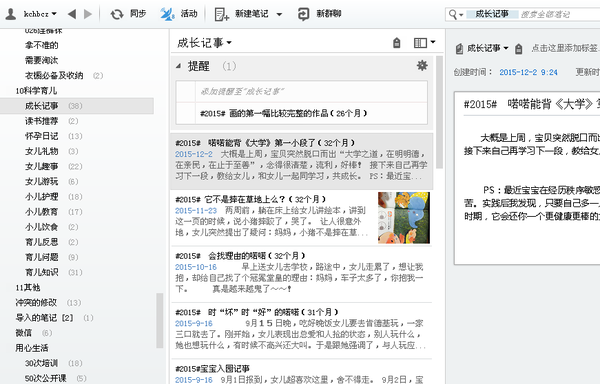Select notebook 育儿知识
Image resolution: width=600 pixels, height=384 pixels.
pyautogui.click(x=42, y=272)
